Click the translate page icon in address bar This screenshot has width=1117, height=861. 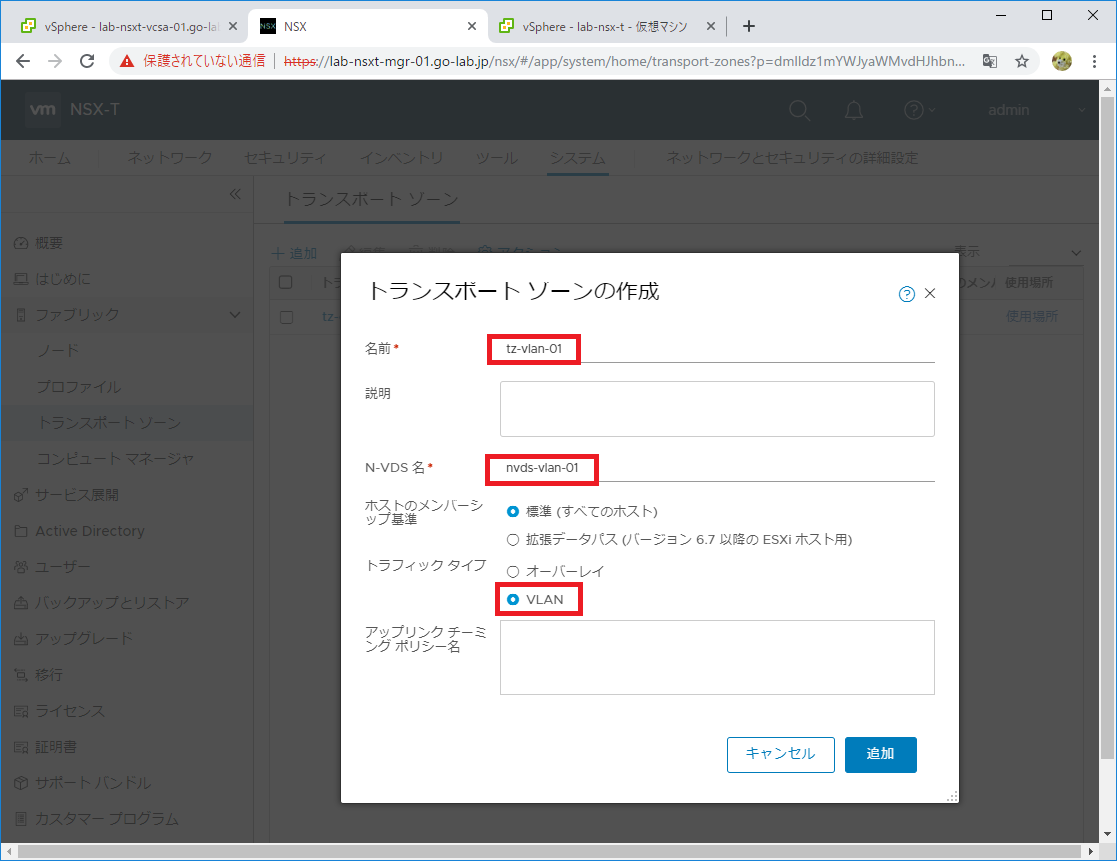tap(989, 61)
